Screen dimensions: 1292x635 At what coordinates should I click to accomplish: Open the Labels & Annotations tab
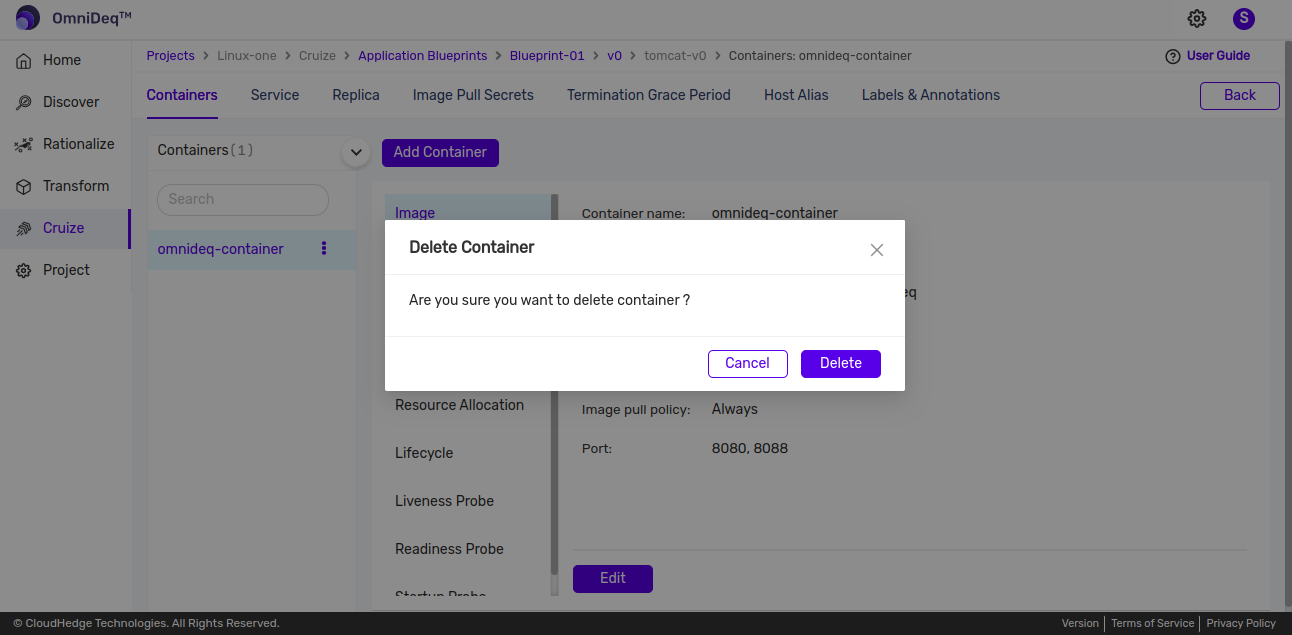[931, 95]
